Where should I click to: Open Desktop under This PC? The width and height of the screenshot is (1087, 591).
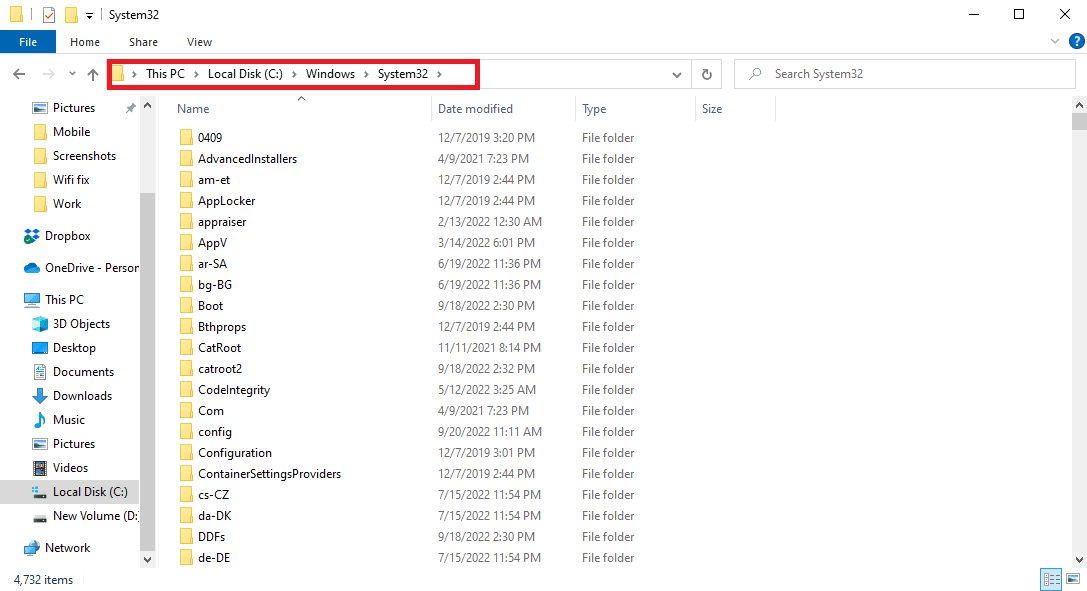pos(74,348)
